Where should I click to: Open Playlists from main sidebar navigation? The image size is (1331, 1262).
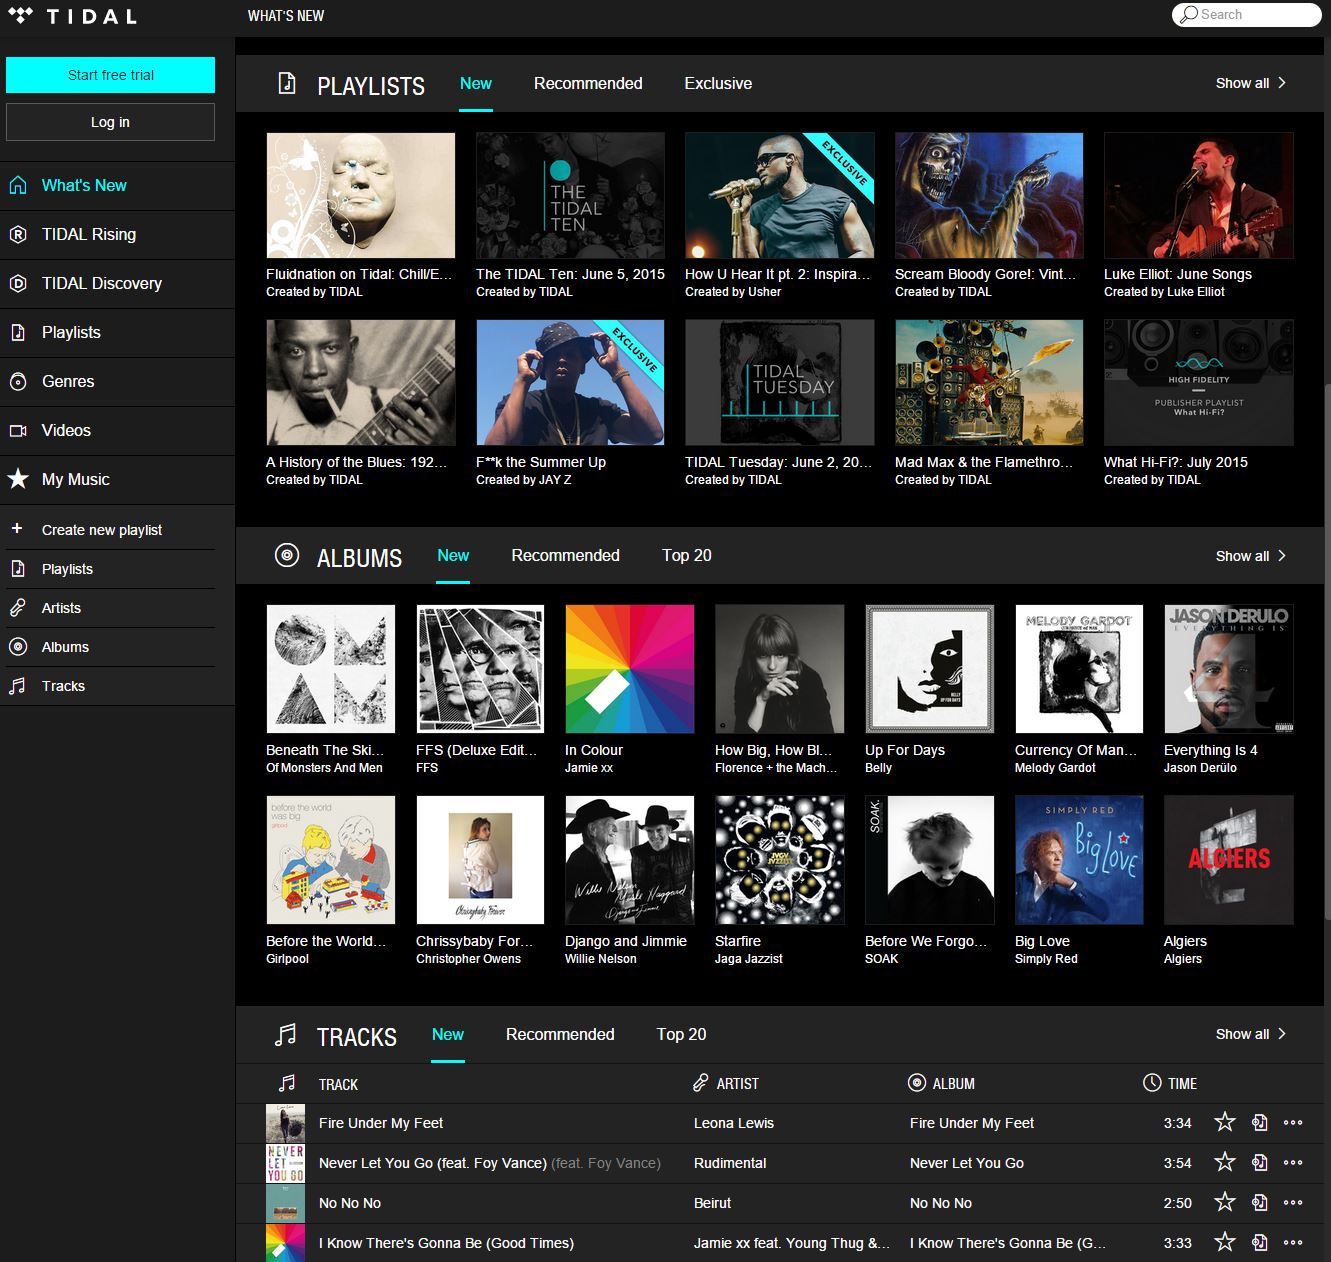click(117, 332)
